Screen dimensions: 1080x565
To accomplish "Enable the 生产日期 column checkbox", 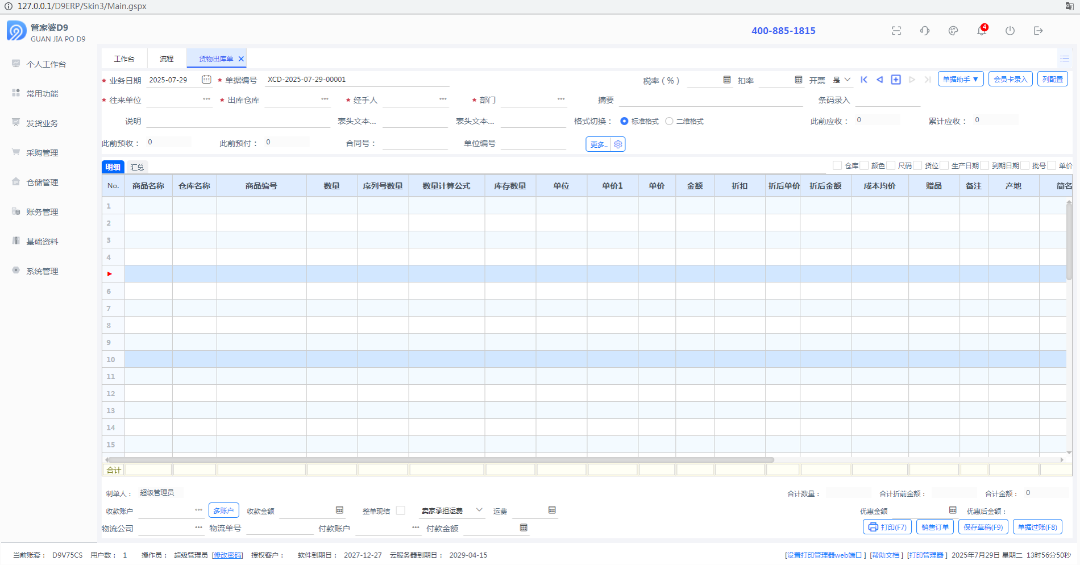I will click(944, 166).
